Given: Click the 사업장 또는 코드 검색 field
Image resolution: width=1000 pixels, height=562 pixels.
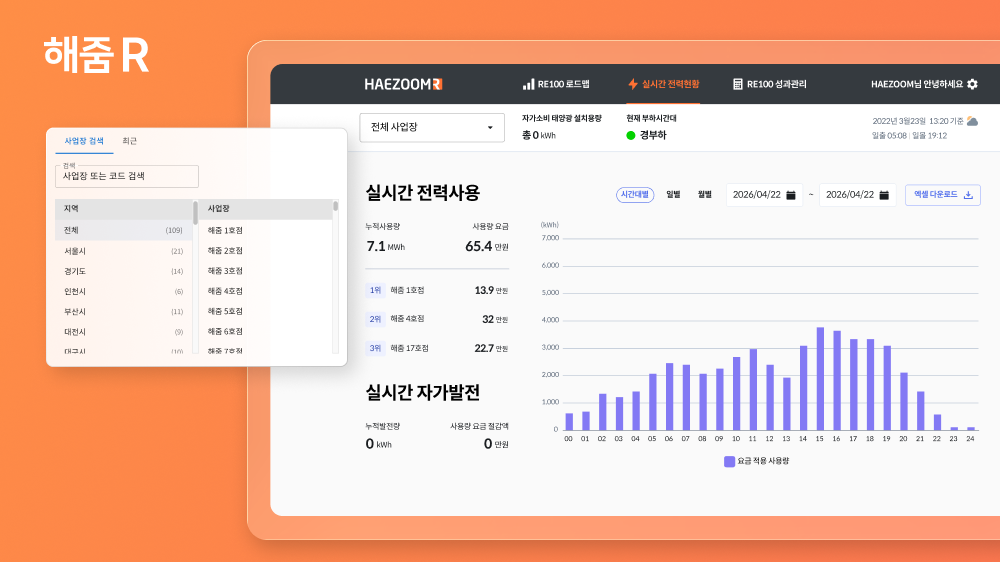Looking at the screenshot, I should (127, 176).
